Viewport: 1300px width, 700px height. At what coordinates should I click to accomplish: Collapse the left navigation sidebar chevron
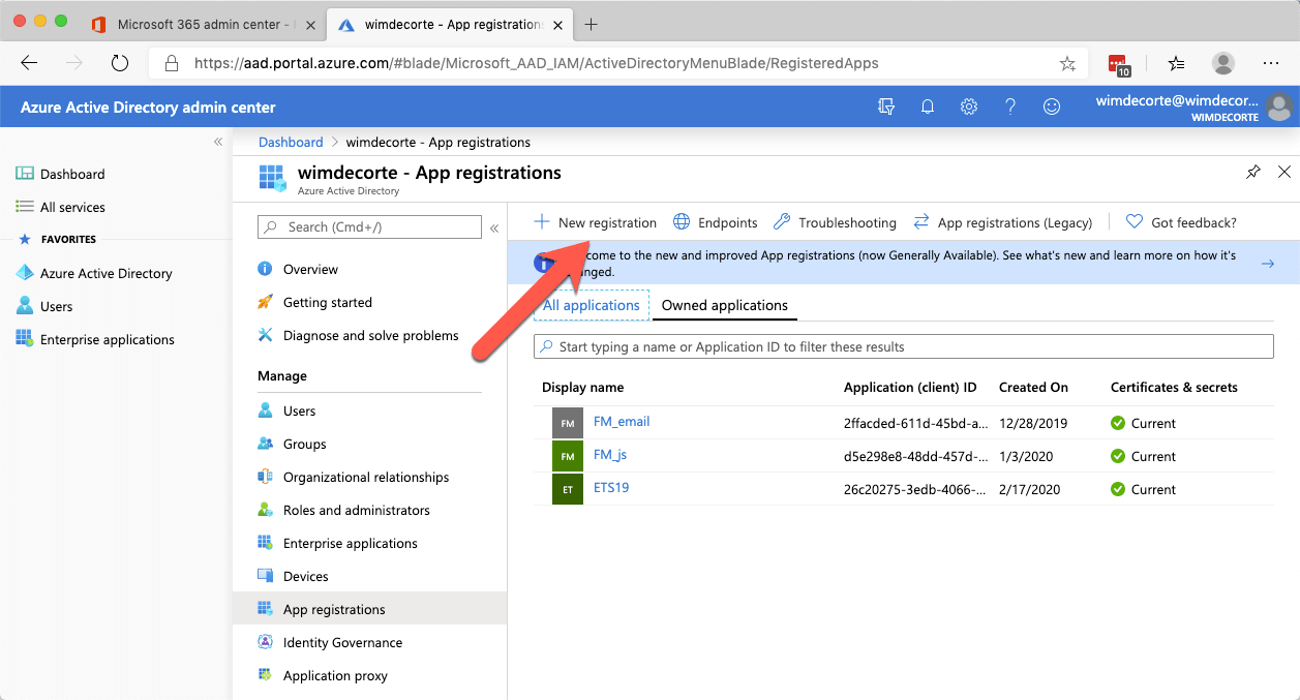click(218, 142)
